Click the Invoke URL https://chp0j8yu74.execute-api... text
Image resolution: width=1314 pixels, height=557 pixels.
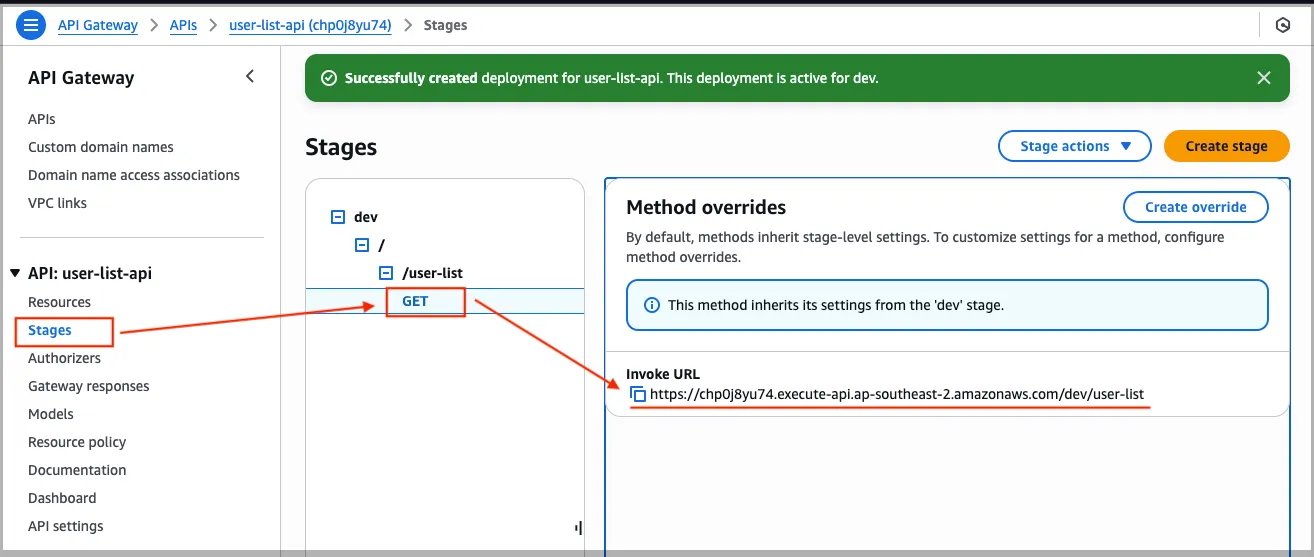coord(897,394)
